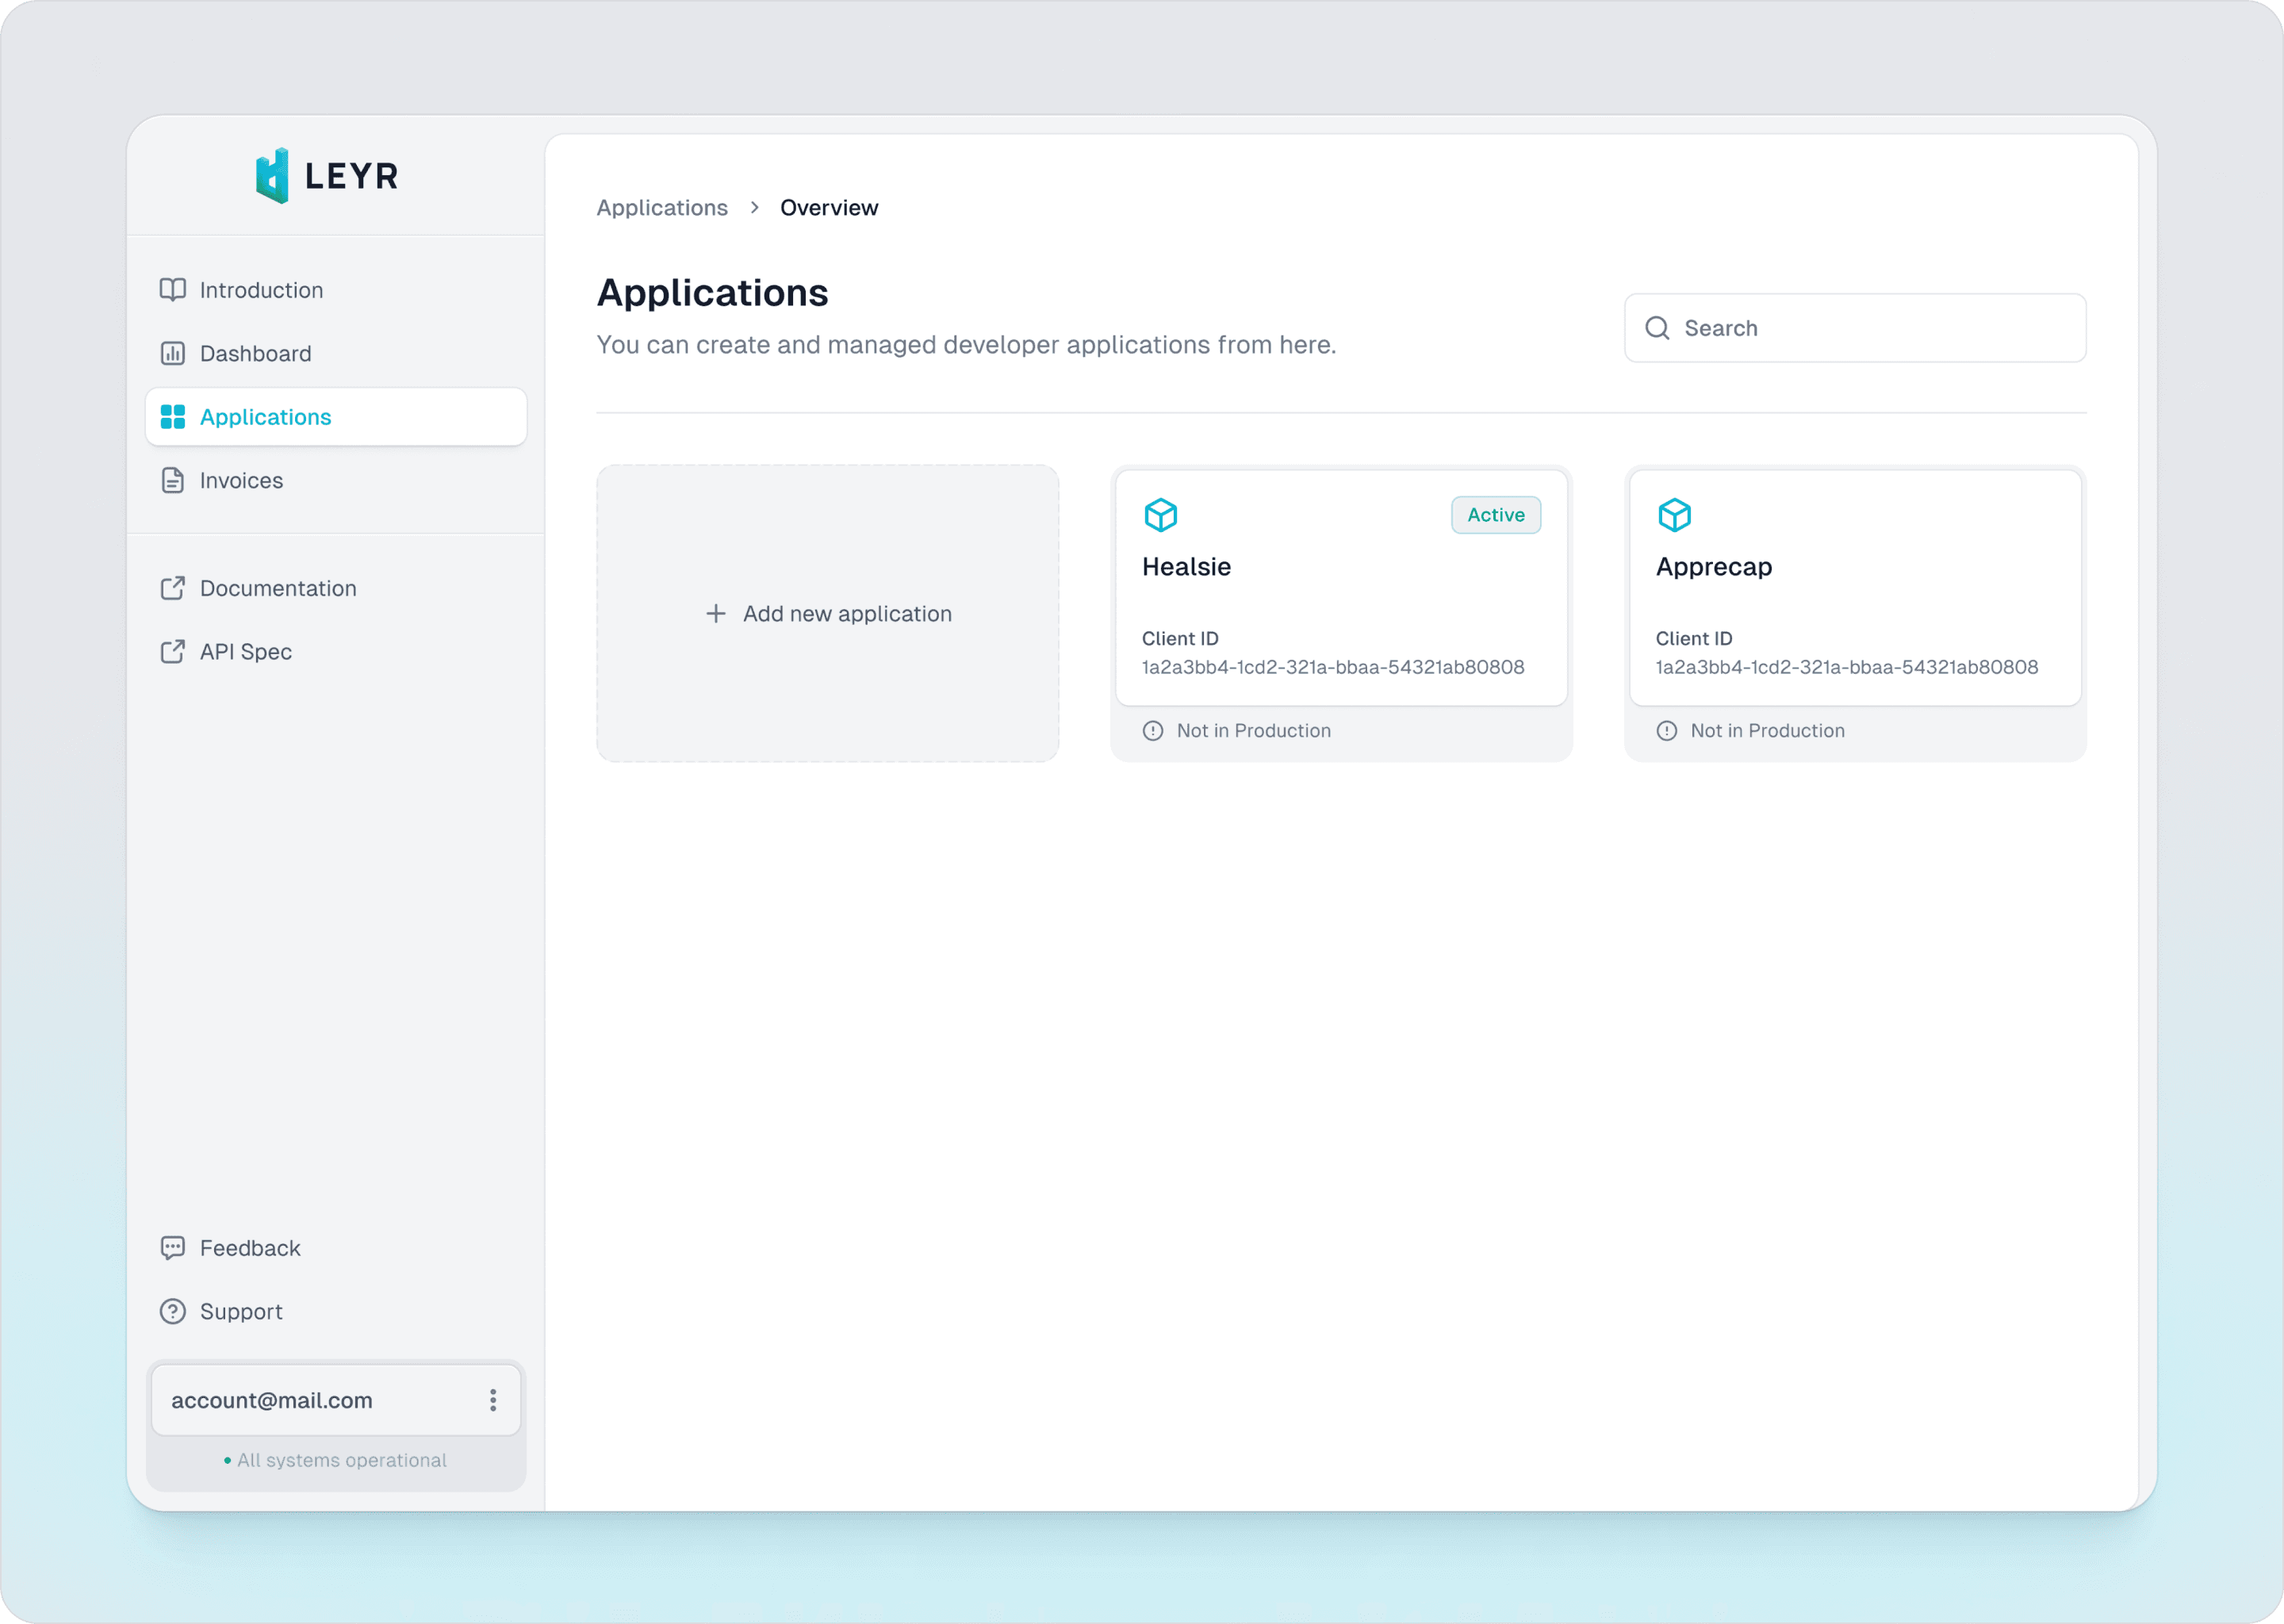Open the Healsie application card title
This screenshot has height=1624, width=2284.
click(1186, 566)
